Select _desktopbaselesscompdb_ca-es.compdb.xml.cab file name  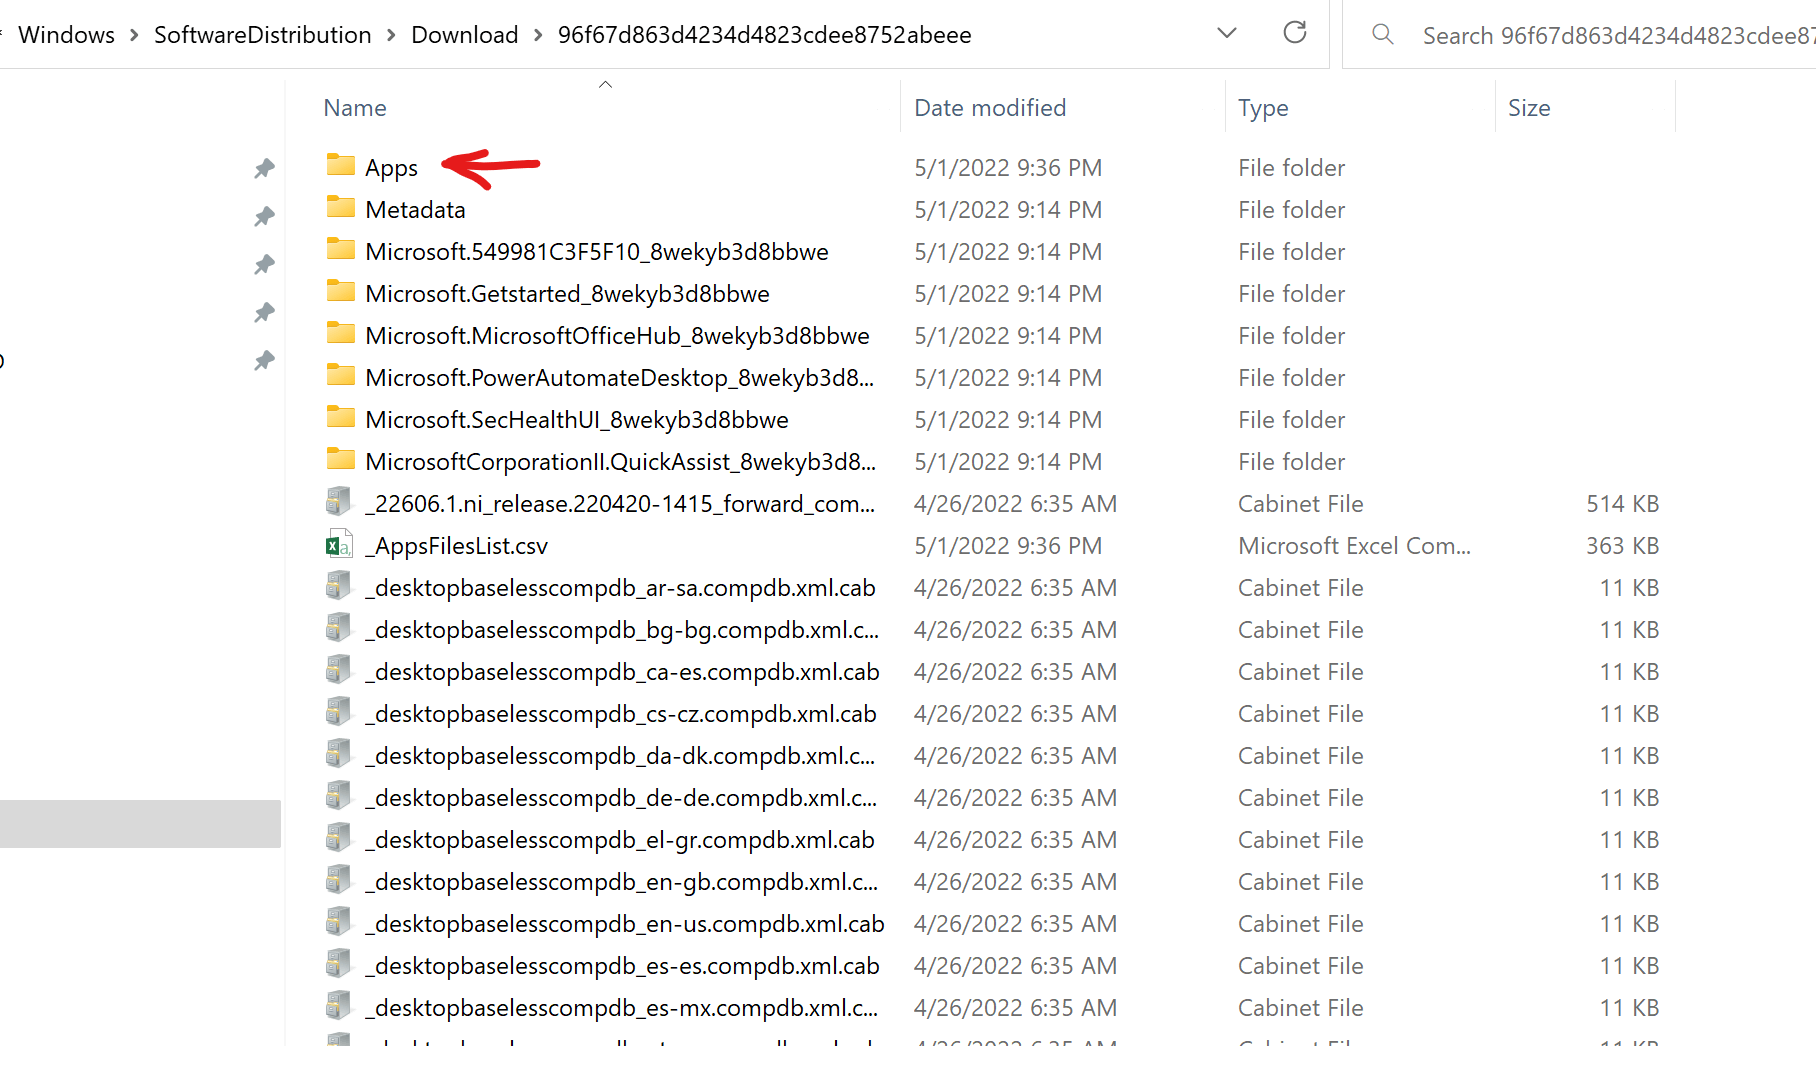tap(622, 672)
